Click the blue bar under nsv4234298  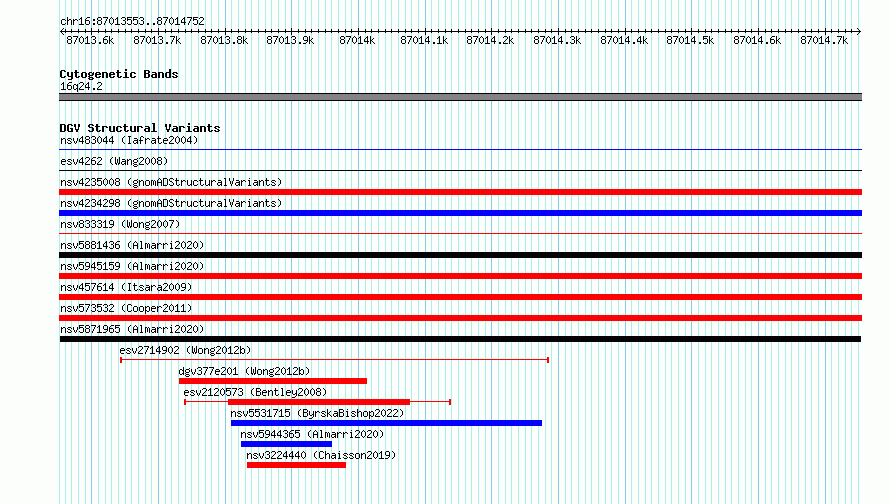[460, 213]
